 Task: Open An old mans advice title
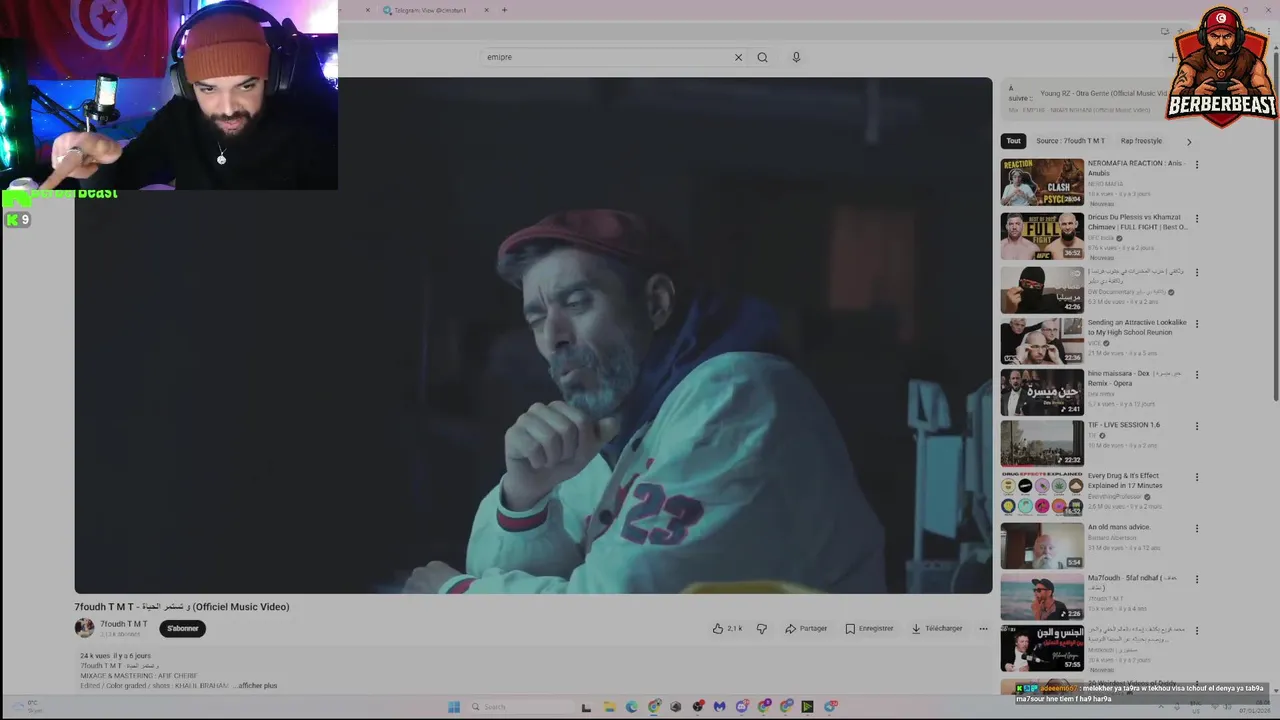pyautogui.click(x=1119, y=526)
